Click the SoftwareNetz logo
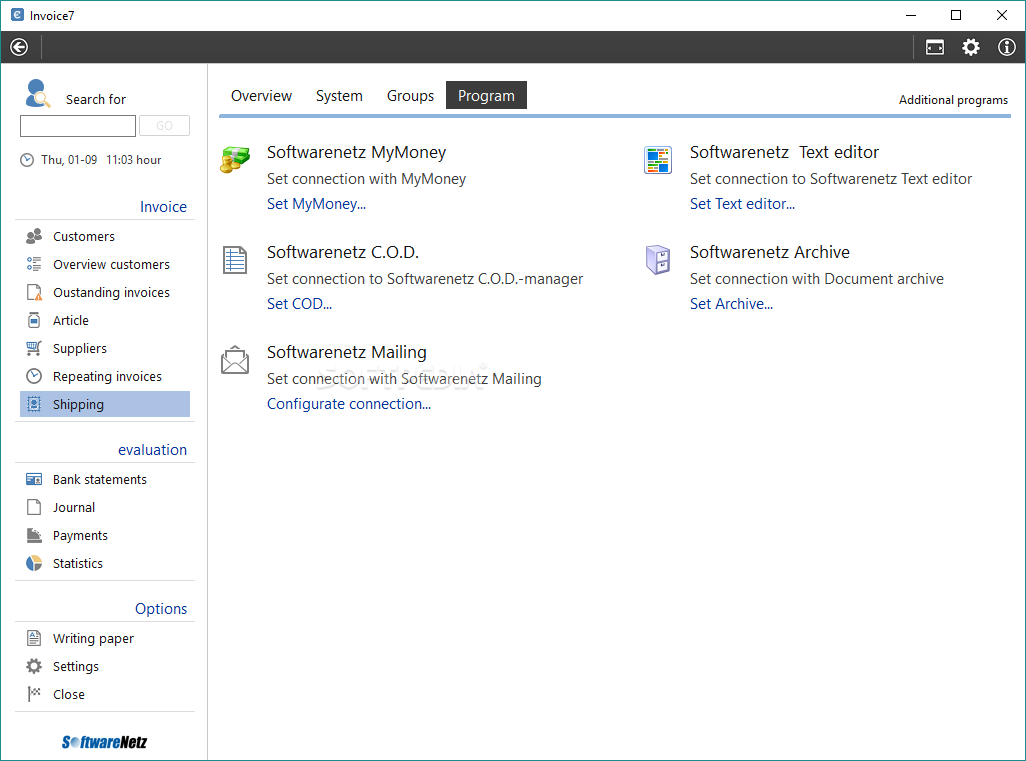 tap(104, 741)
